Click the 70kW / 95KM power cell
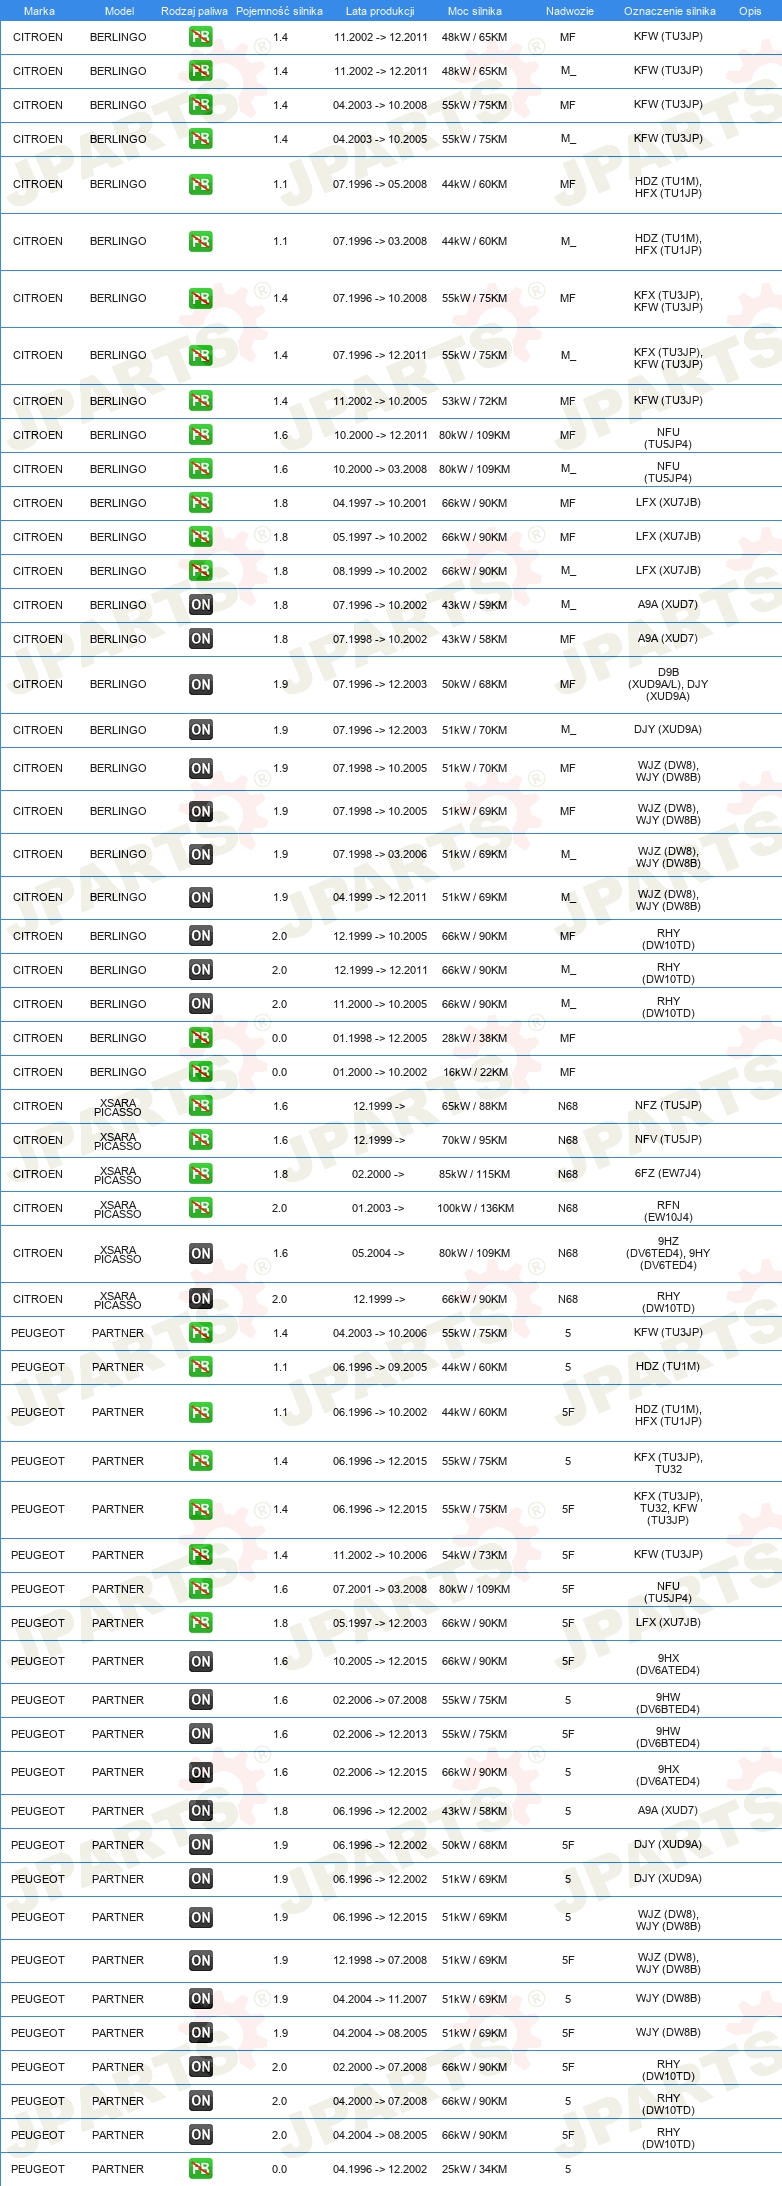Viewport: 782px width, 2186px height. 475,1140
